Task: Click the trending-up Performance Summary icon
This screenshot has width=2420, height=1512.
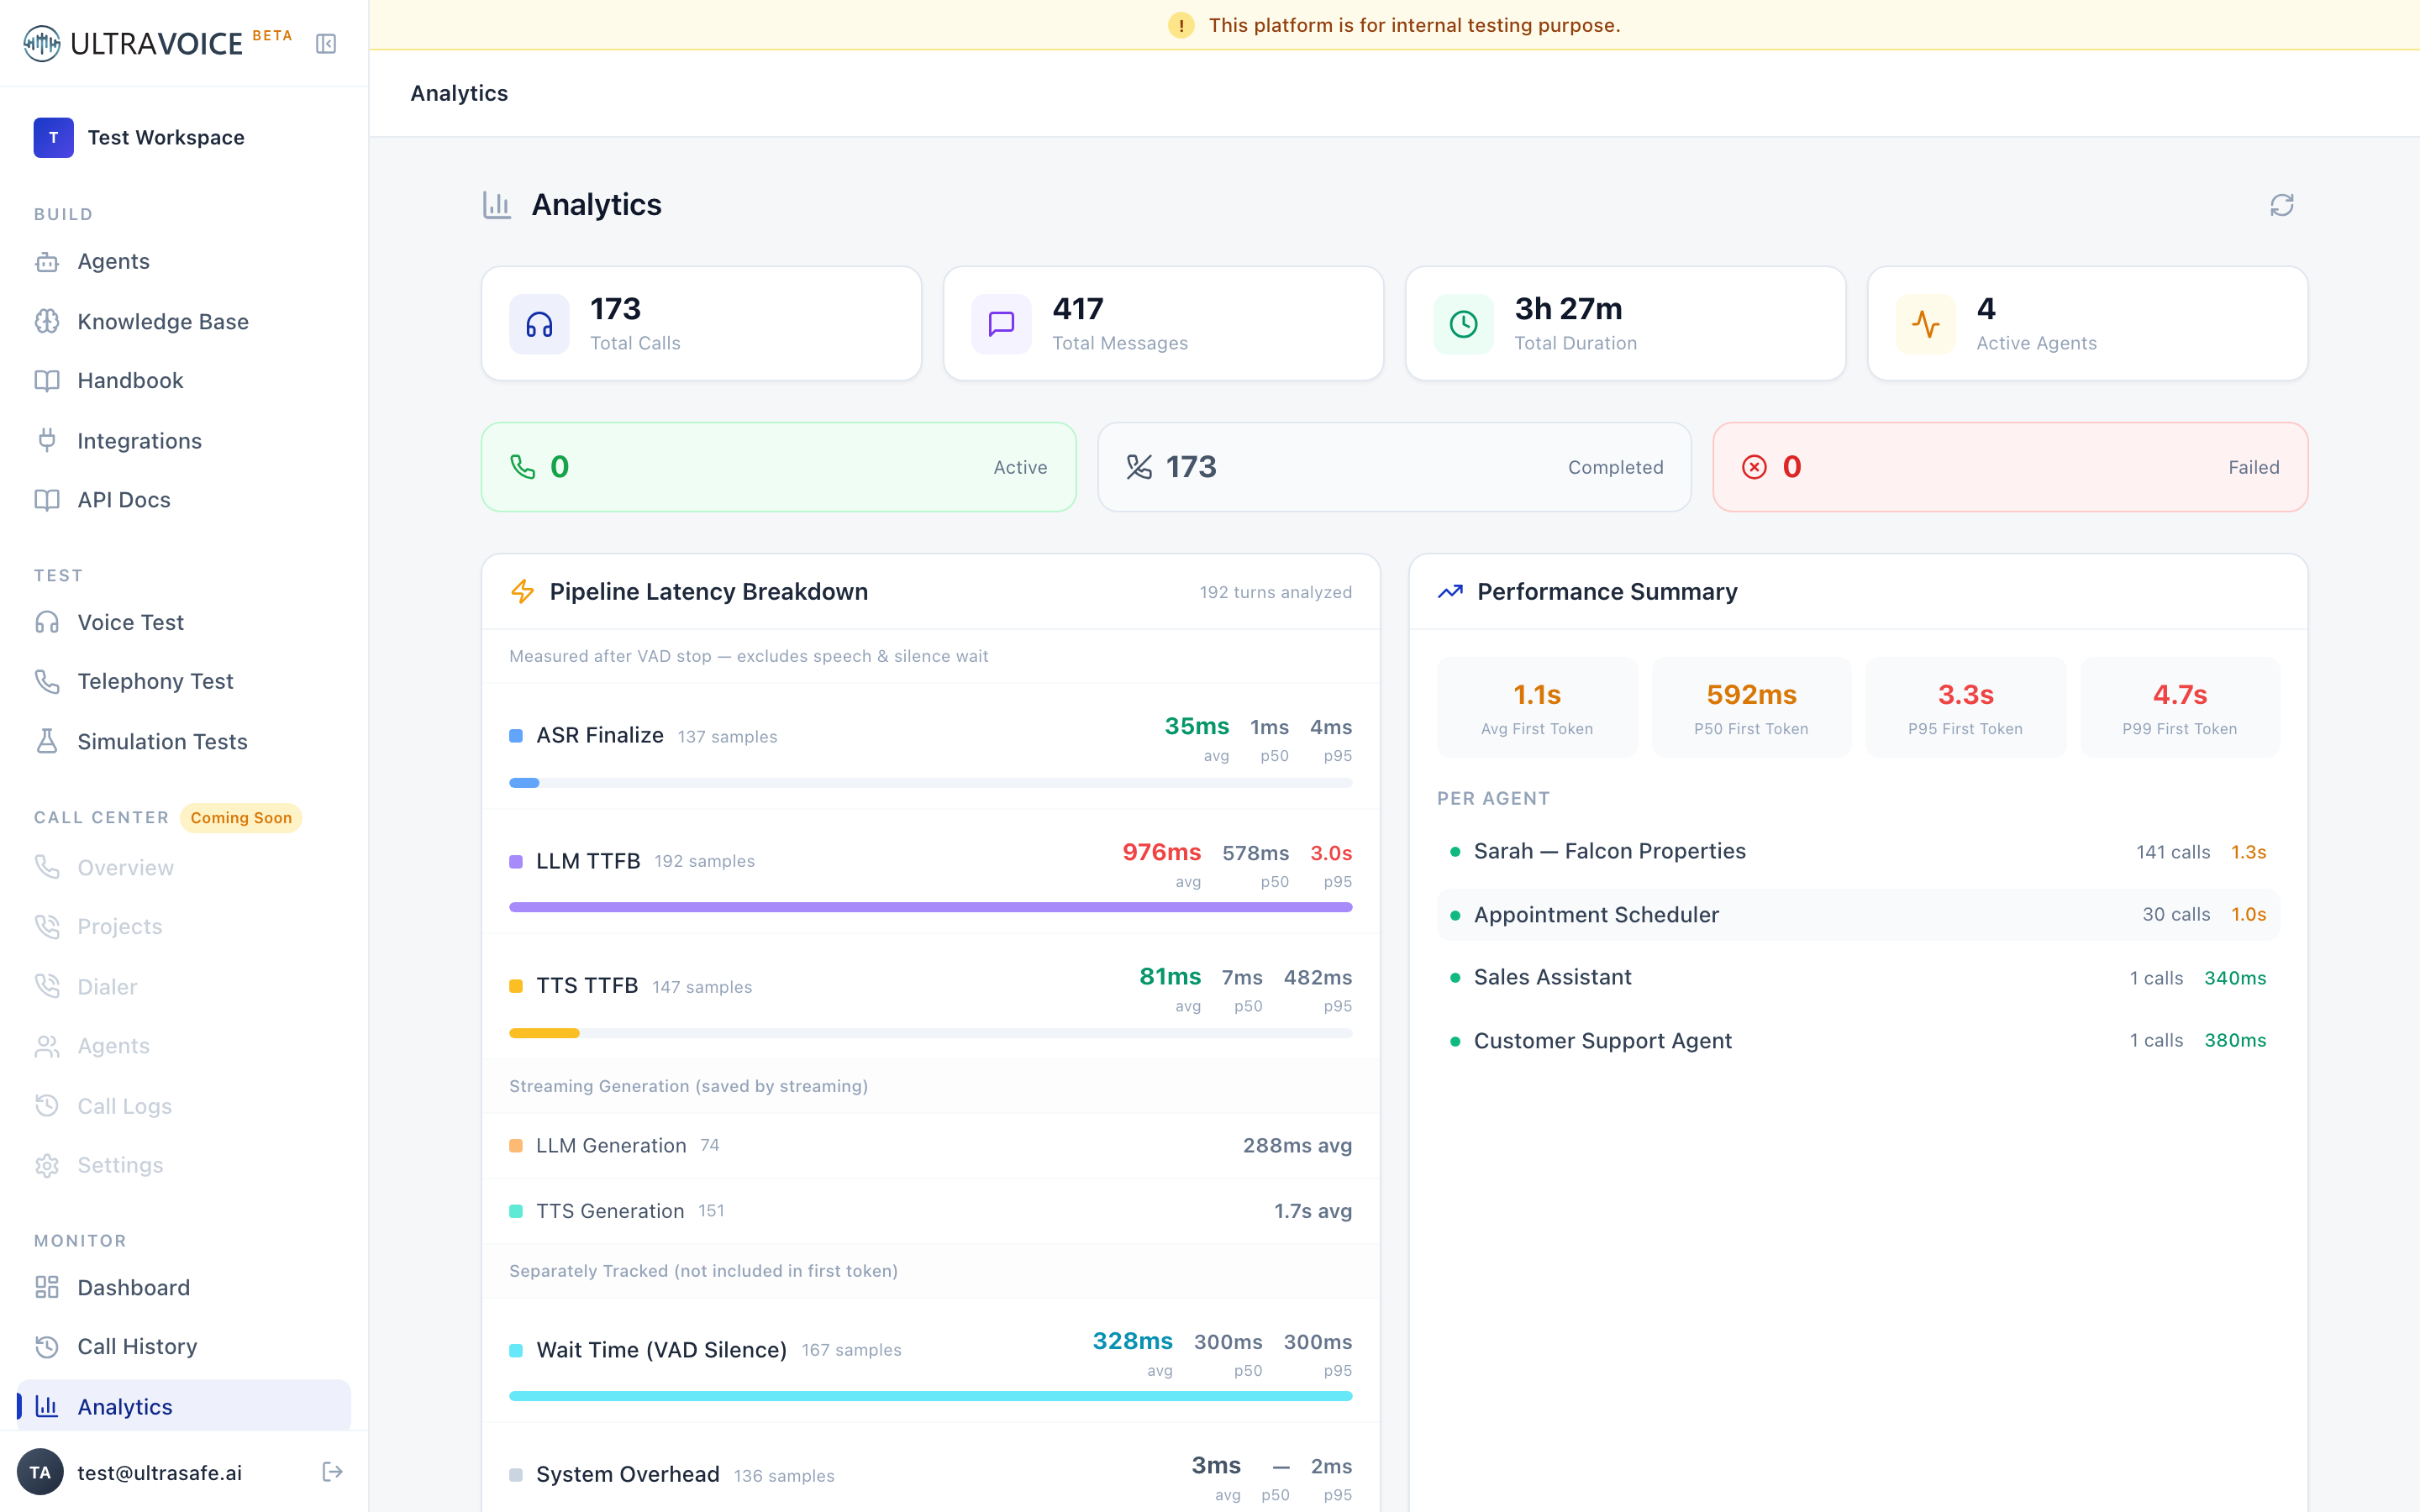Action: [x=1450, y=592]
